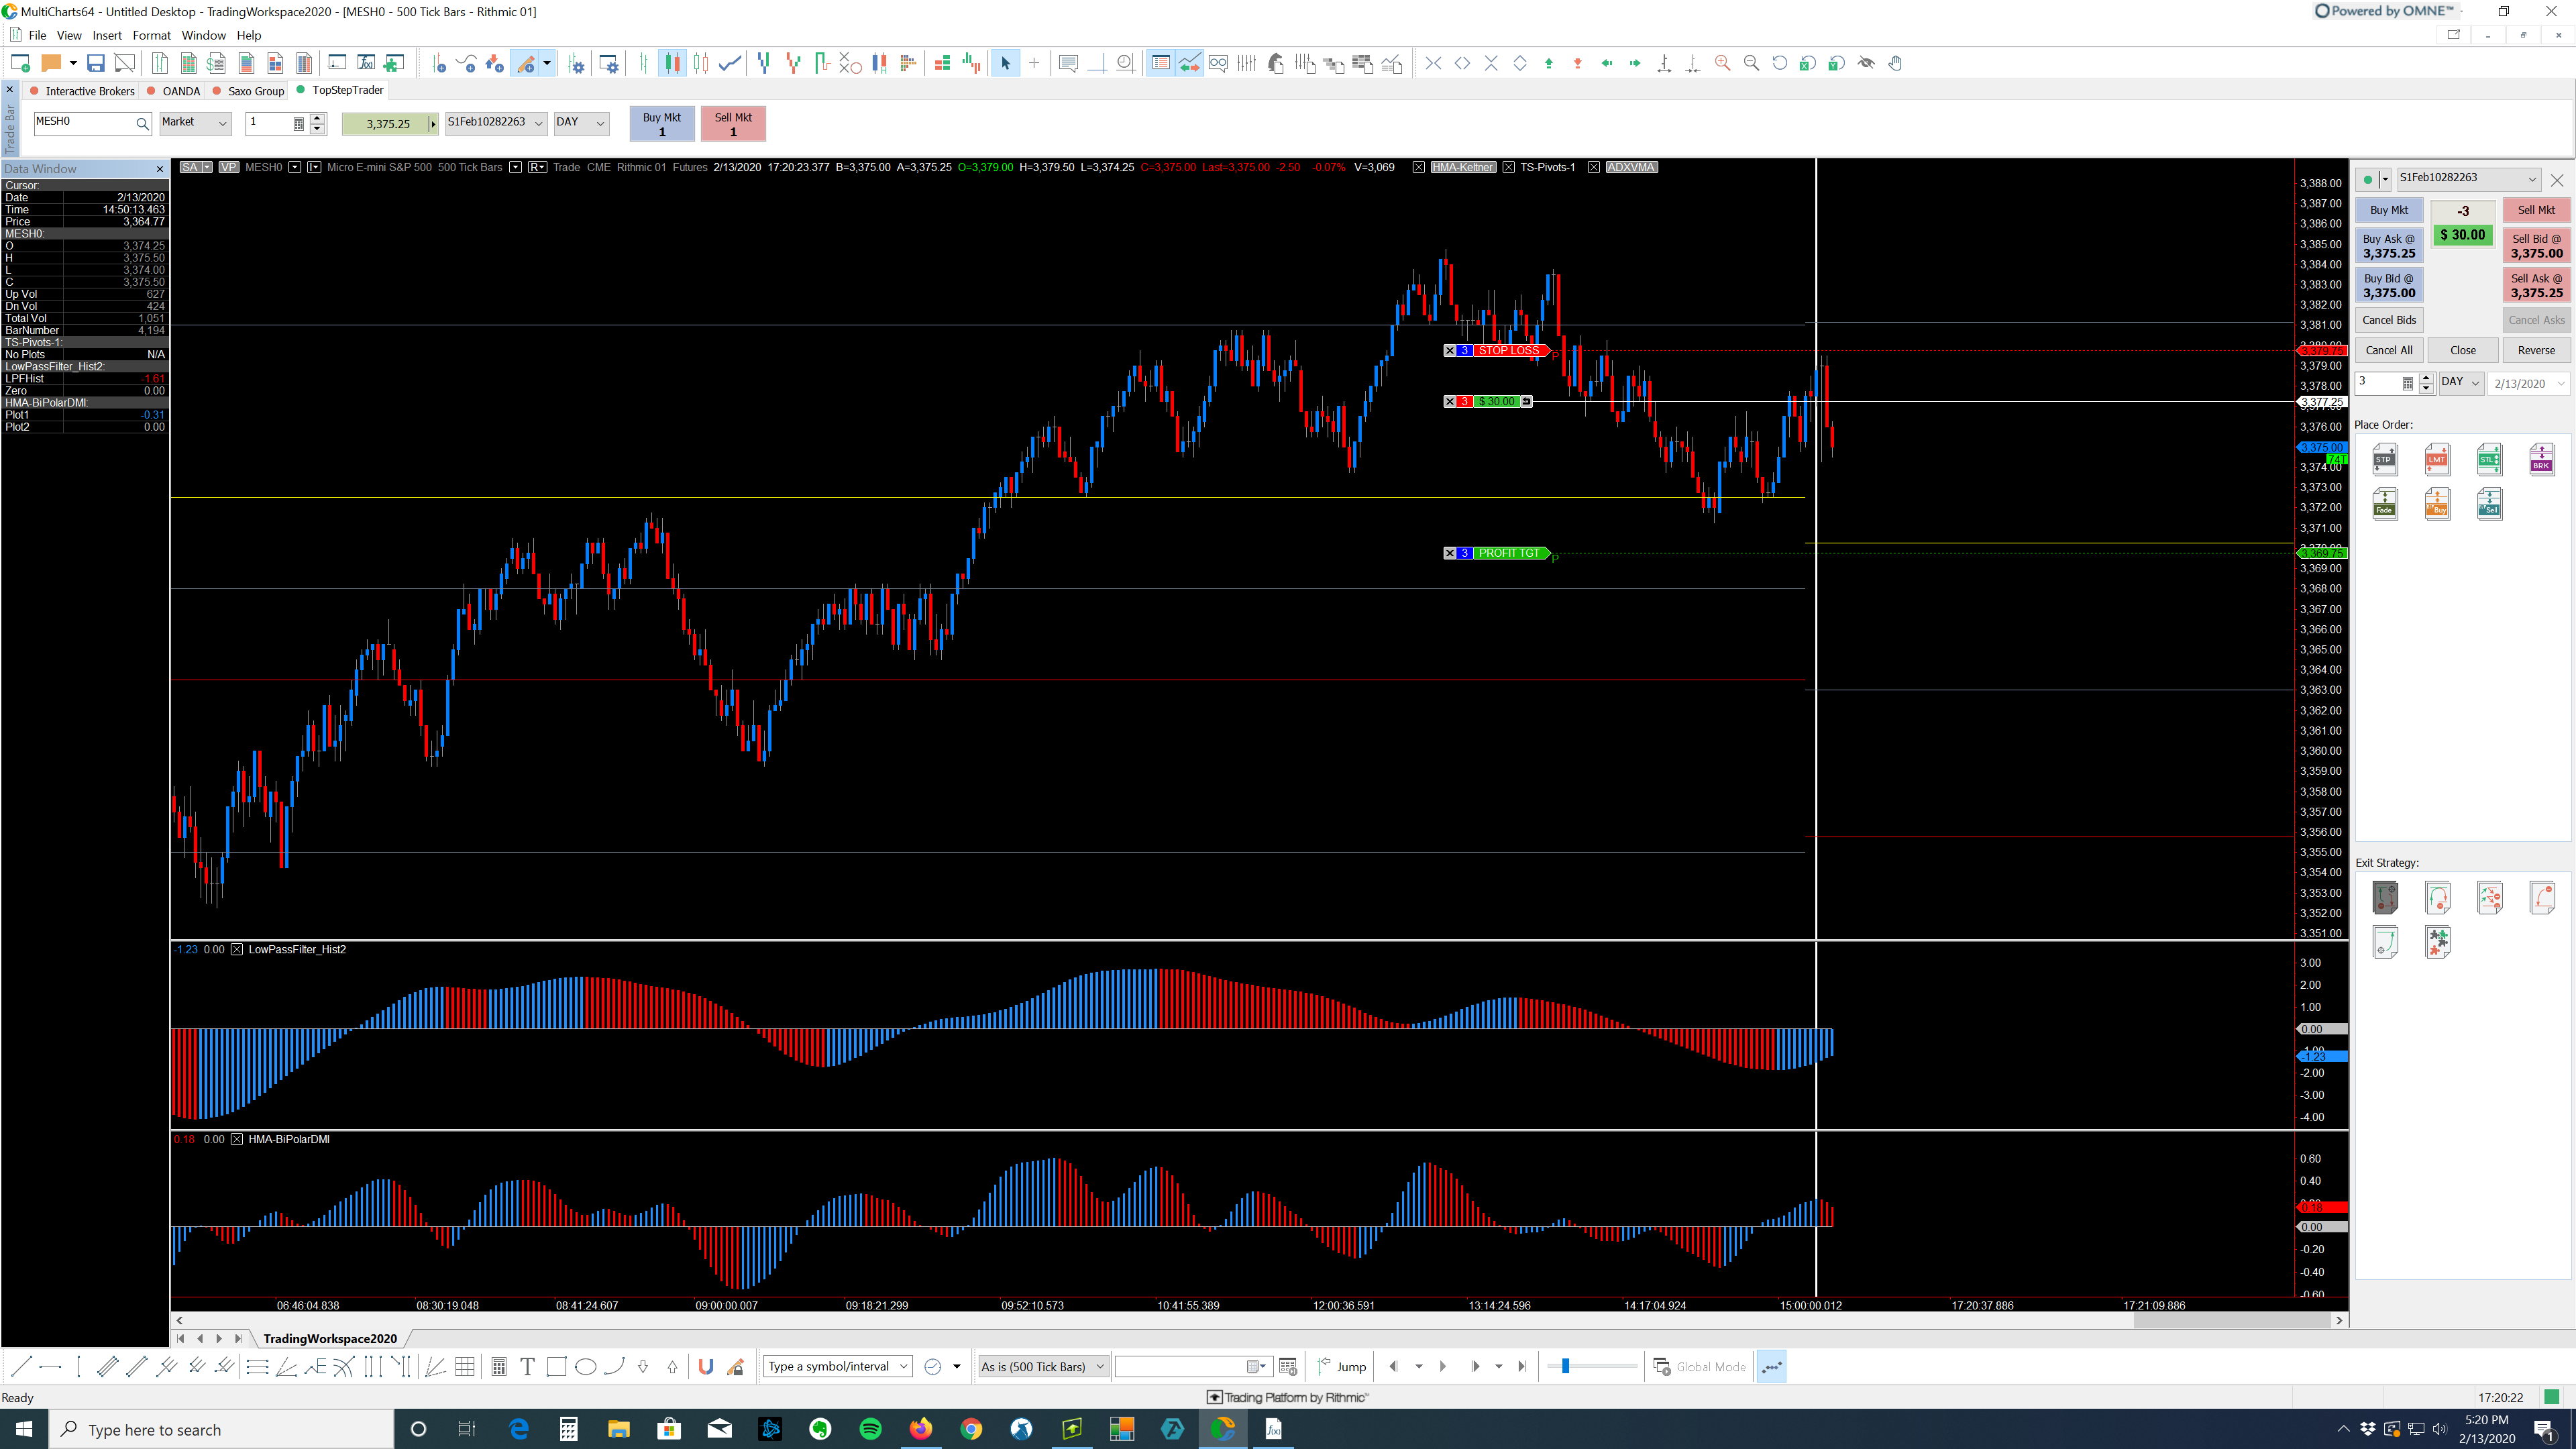This screenshot has height=1449, width=2576.
Task: Click the Cancel Bids button
Action: pyautogui.click(x=2388, y=320)
